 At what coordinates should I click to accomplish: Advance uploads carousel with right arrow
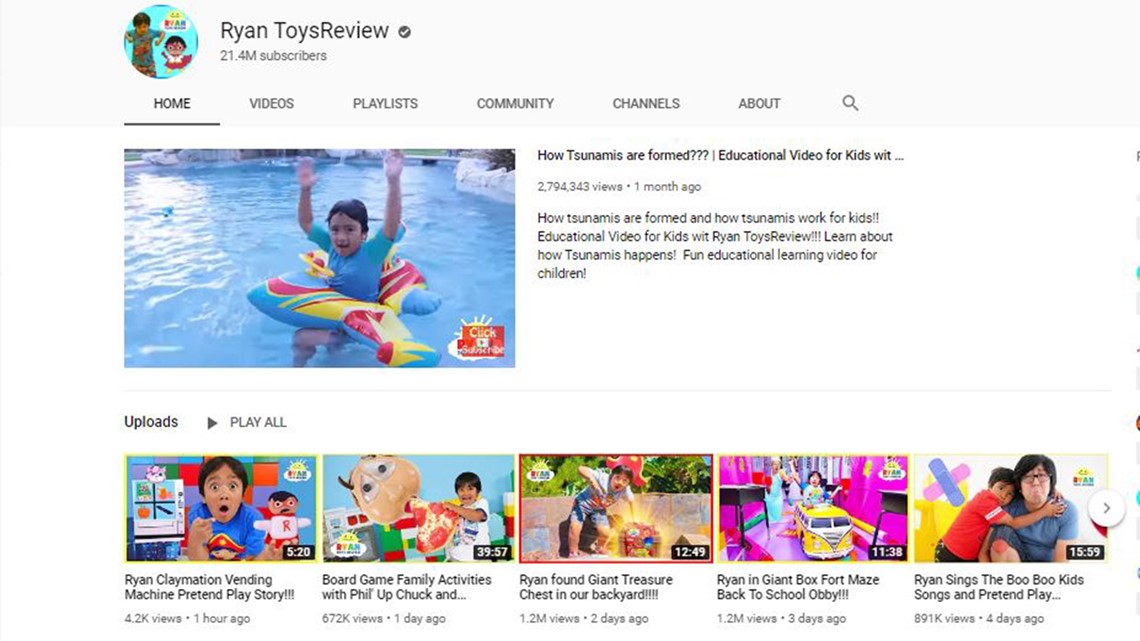pyautogui.click(x=1106, y=508)
